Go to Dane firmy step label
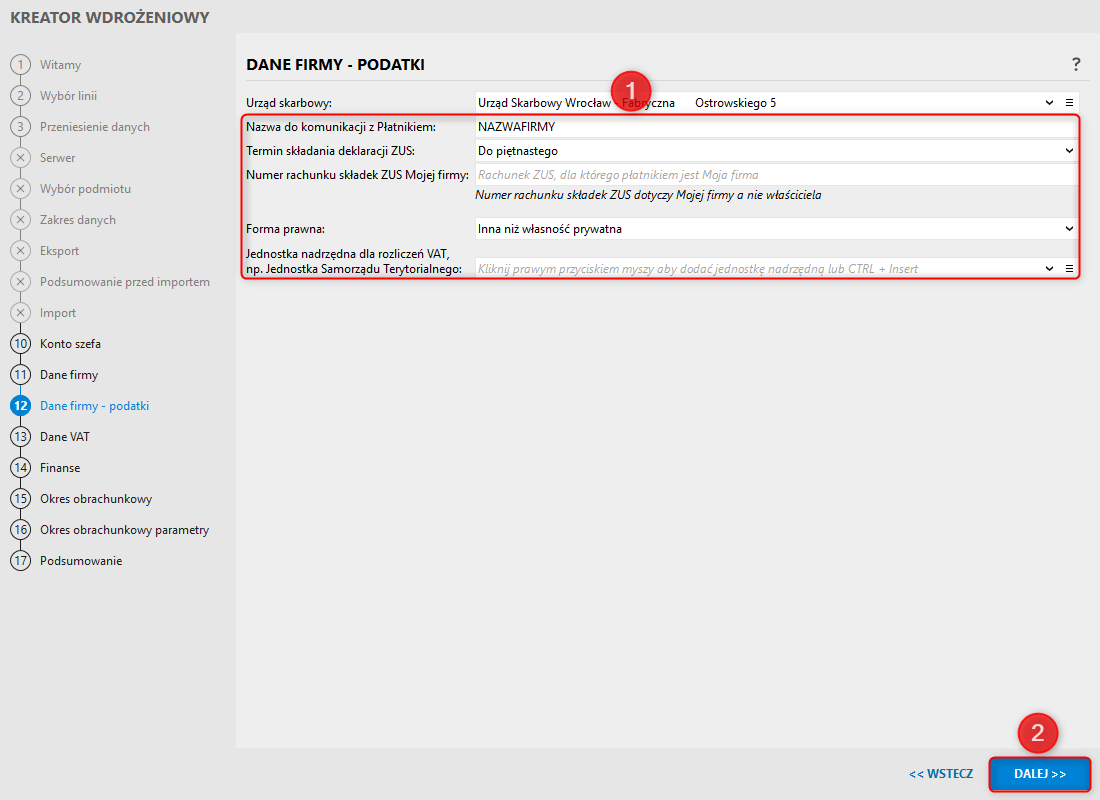Viewport: 1100px width, 800px height. click(x=69, y=375)
